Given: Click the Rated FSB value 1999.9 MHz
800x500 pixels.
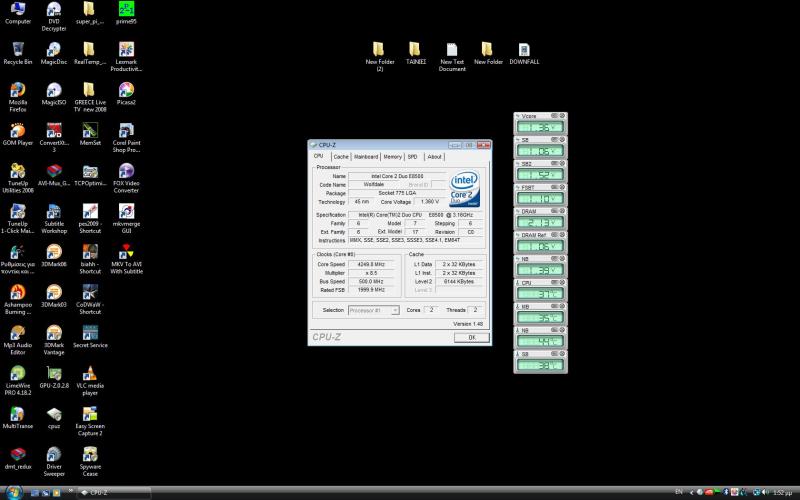Looking at the screenshot, I should tap(371, 290).
